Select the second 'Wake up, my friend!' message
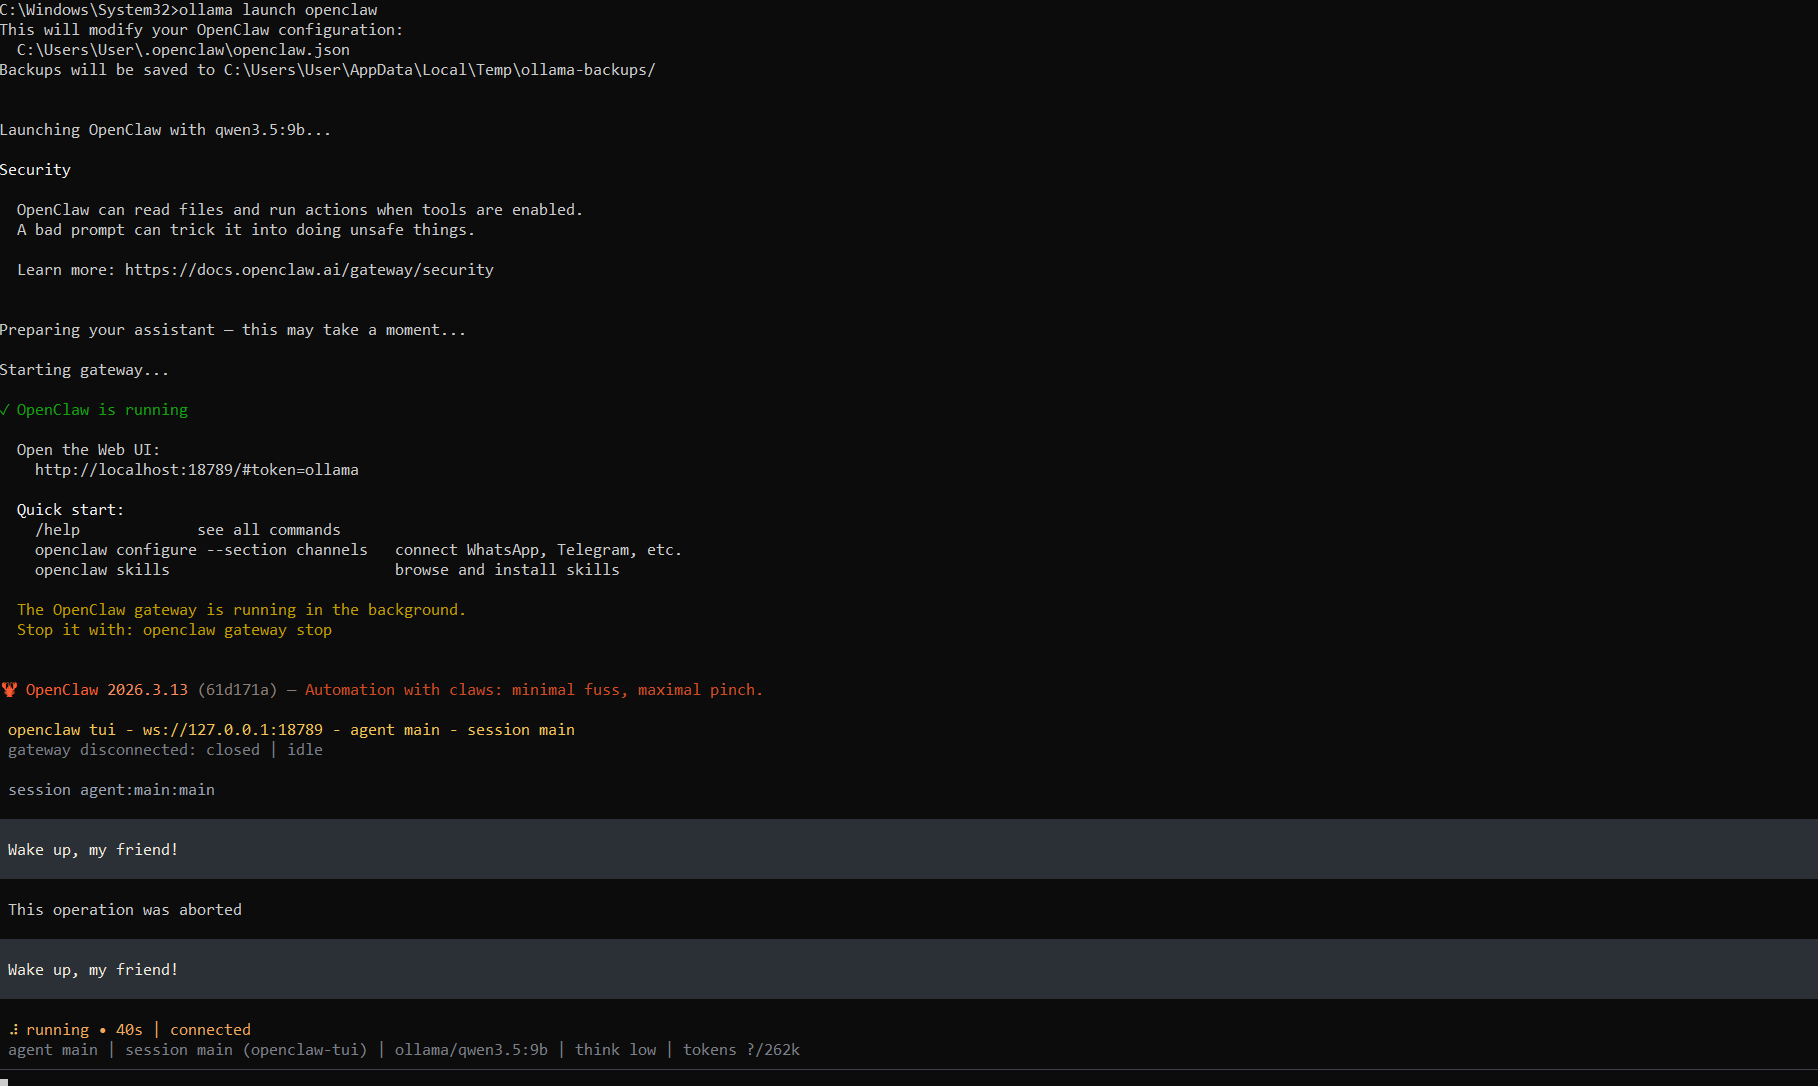Image resolution: width=1818 pixels, height=1086 pixels. 909,970
